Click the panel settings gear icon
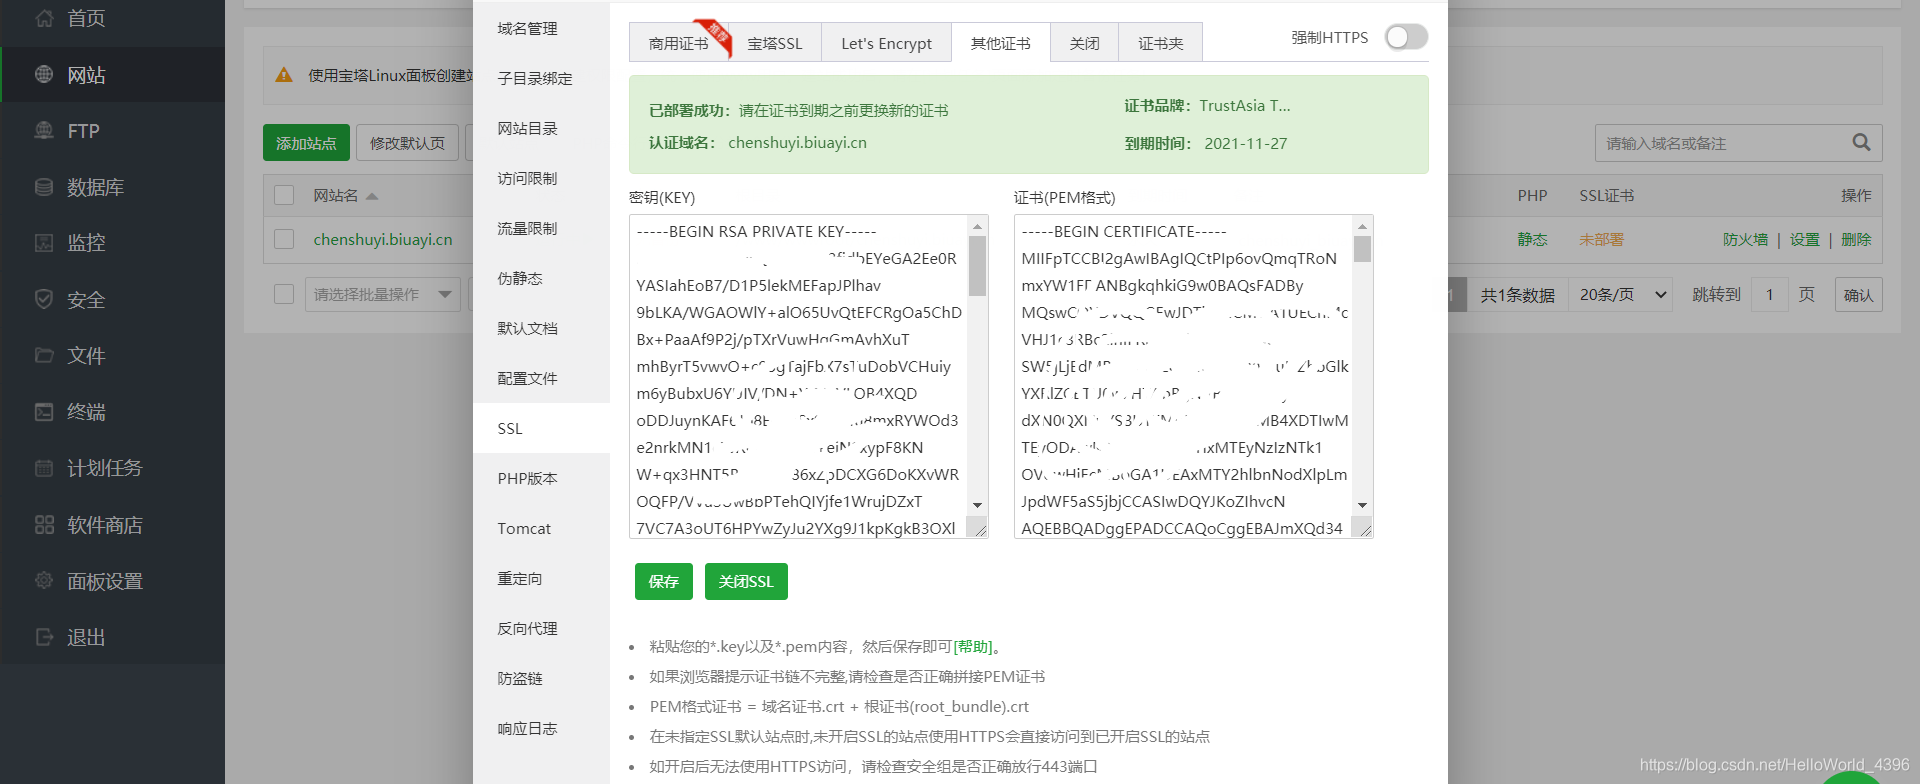The image size is (1920, 784). pos(44,580)
